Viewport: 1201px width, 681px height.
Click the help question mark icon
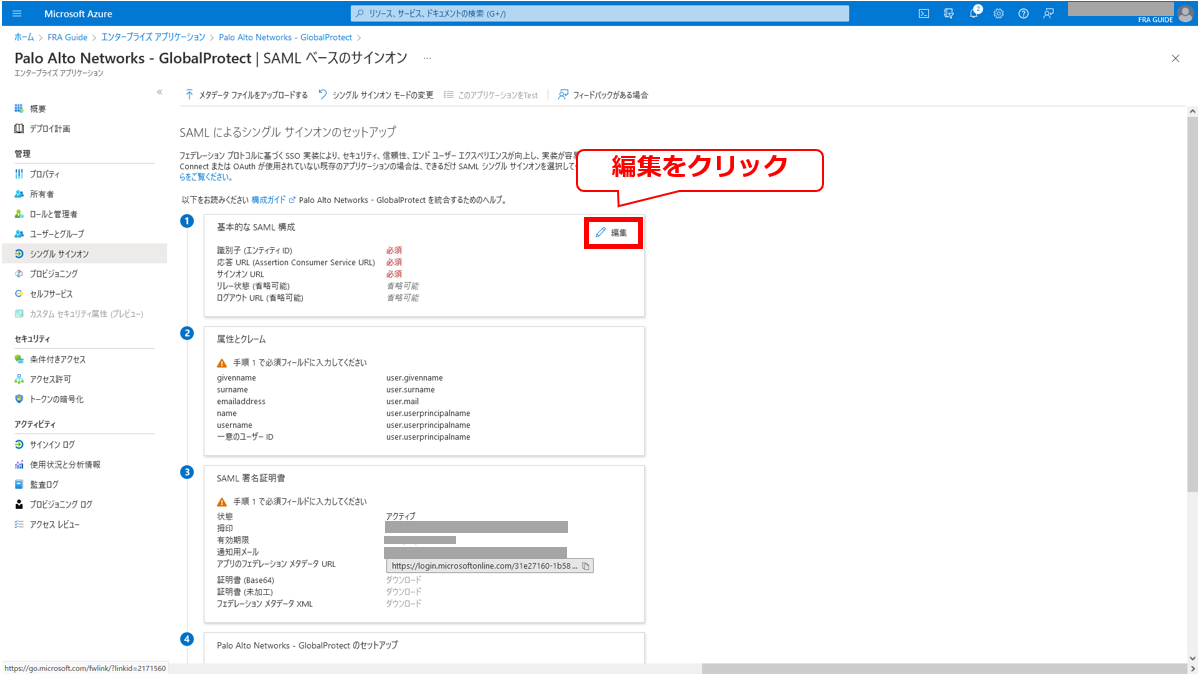(x=1023, y=14)
